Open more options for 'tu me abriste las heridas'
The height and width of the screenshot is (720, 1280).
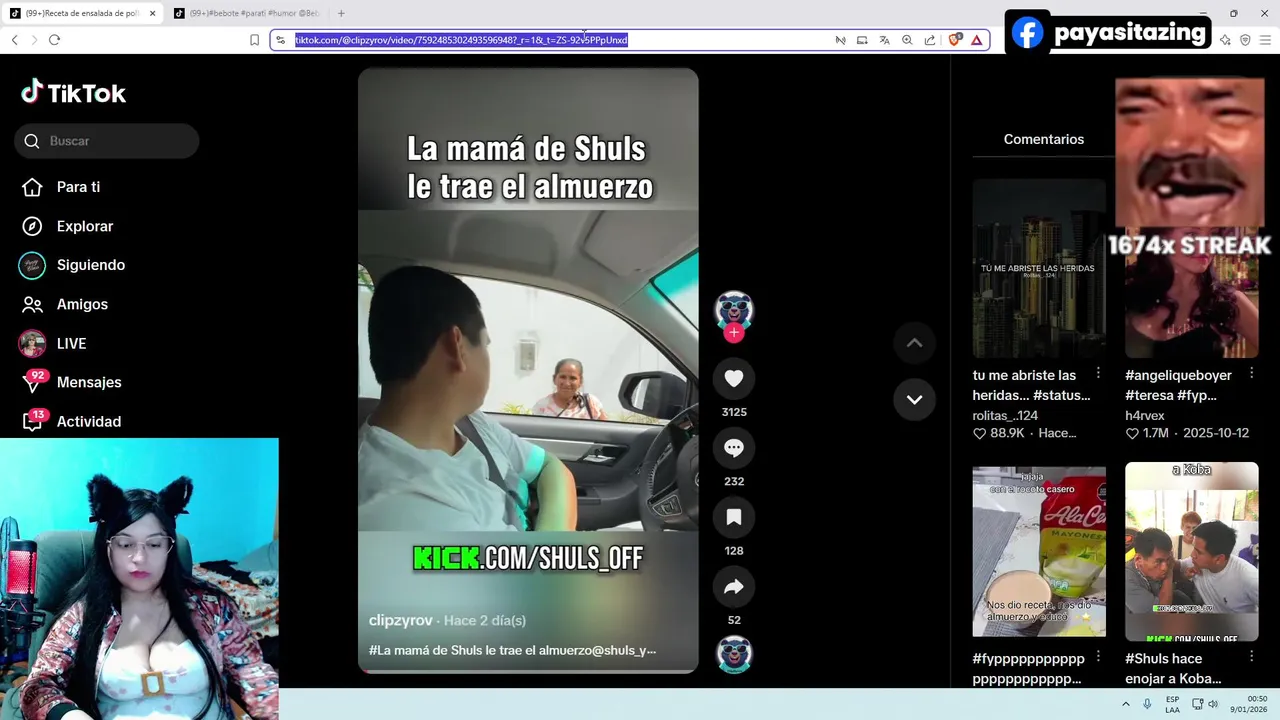click(x=1098, y=373)
